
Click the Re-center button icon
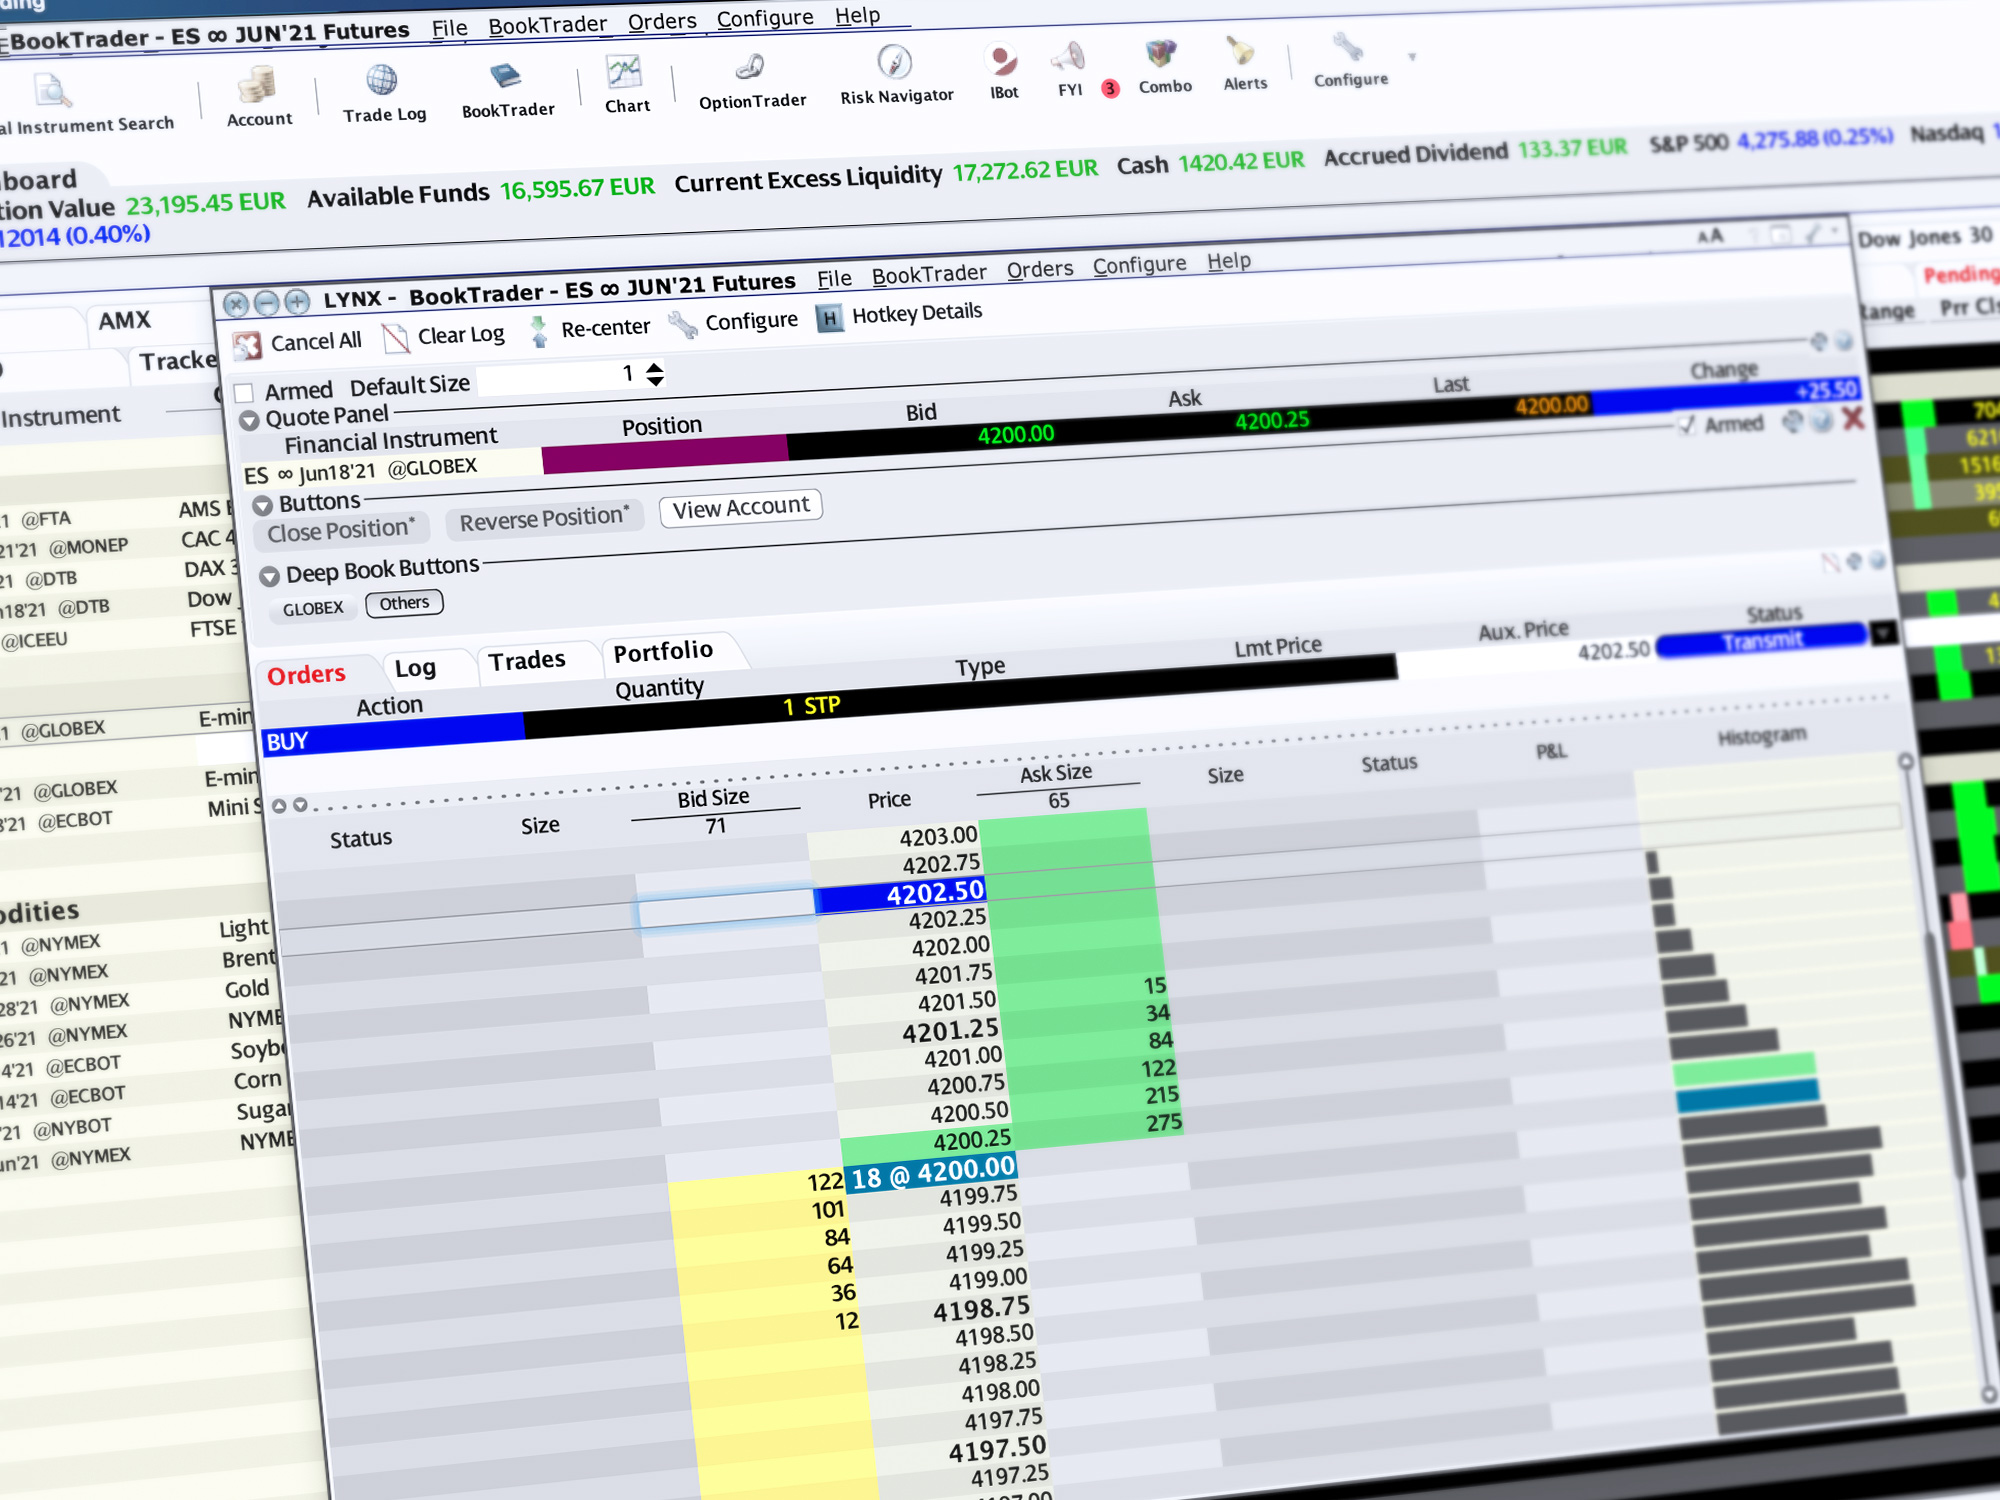(x=550, y=325)
